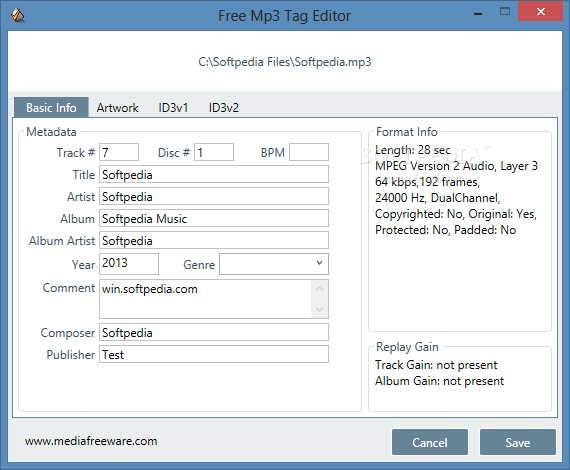Click 'Track Gain: not present' text
The image size is (570, 470).
(436, 365)
